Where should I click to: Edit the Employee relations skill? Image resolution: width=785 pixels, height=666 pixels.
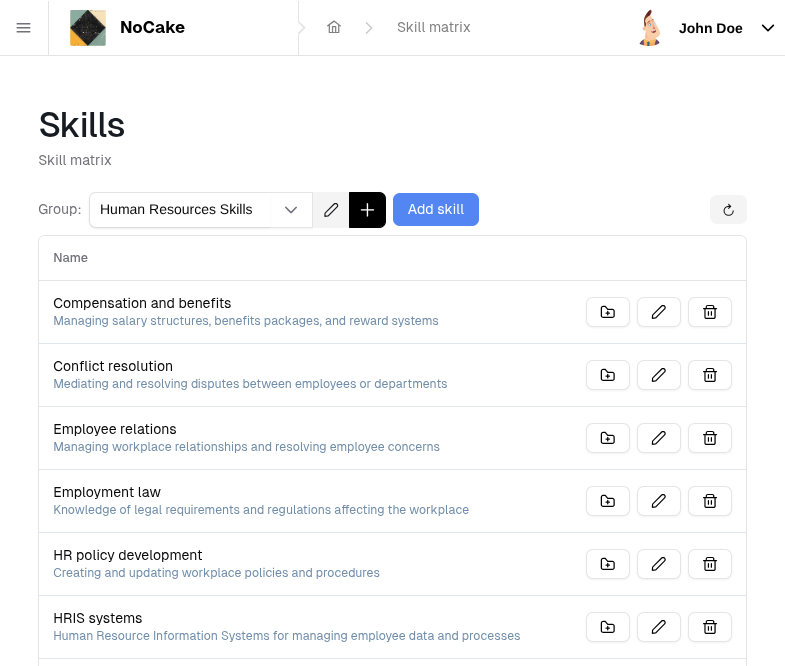[x=659, y=438]
